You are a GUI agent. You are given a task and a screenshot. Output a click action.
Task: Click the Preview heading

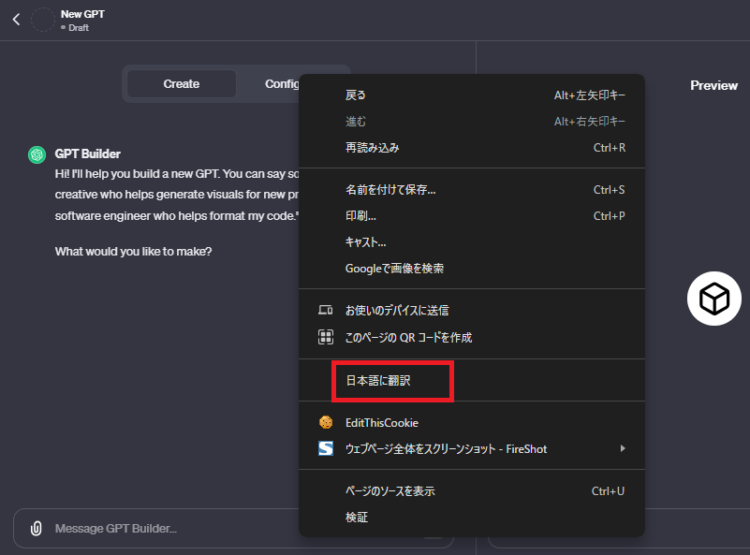pos(714,85)
